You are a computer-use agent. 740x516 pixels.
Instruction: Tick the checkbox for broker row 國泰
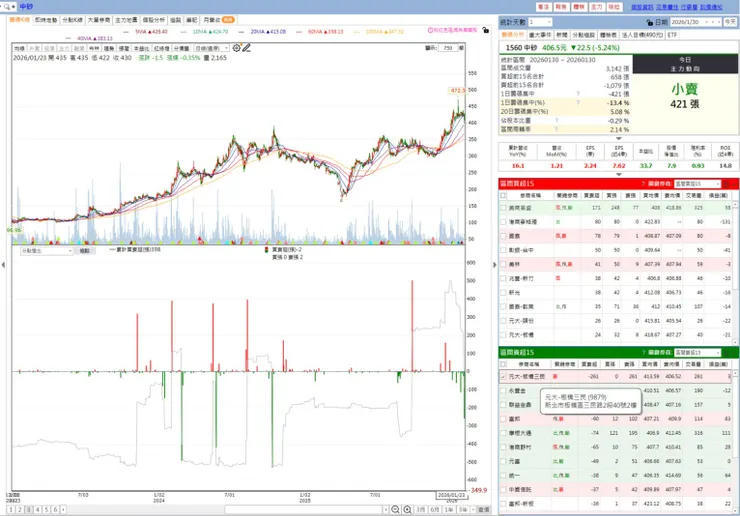pyautogui.click(x=504, y=236)
